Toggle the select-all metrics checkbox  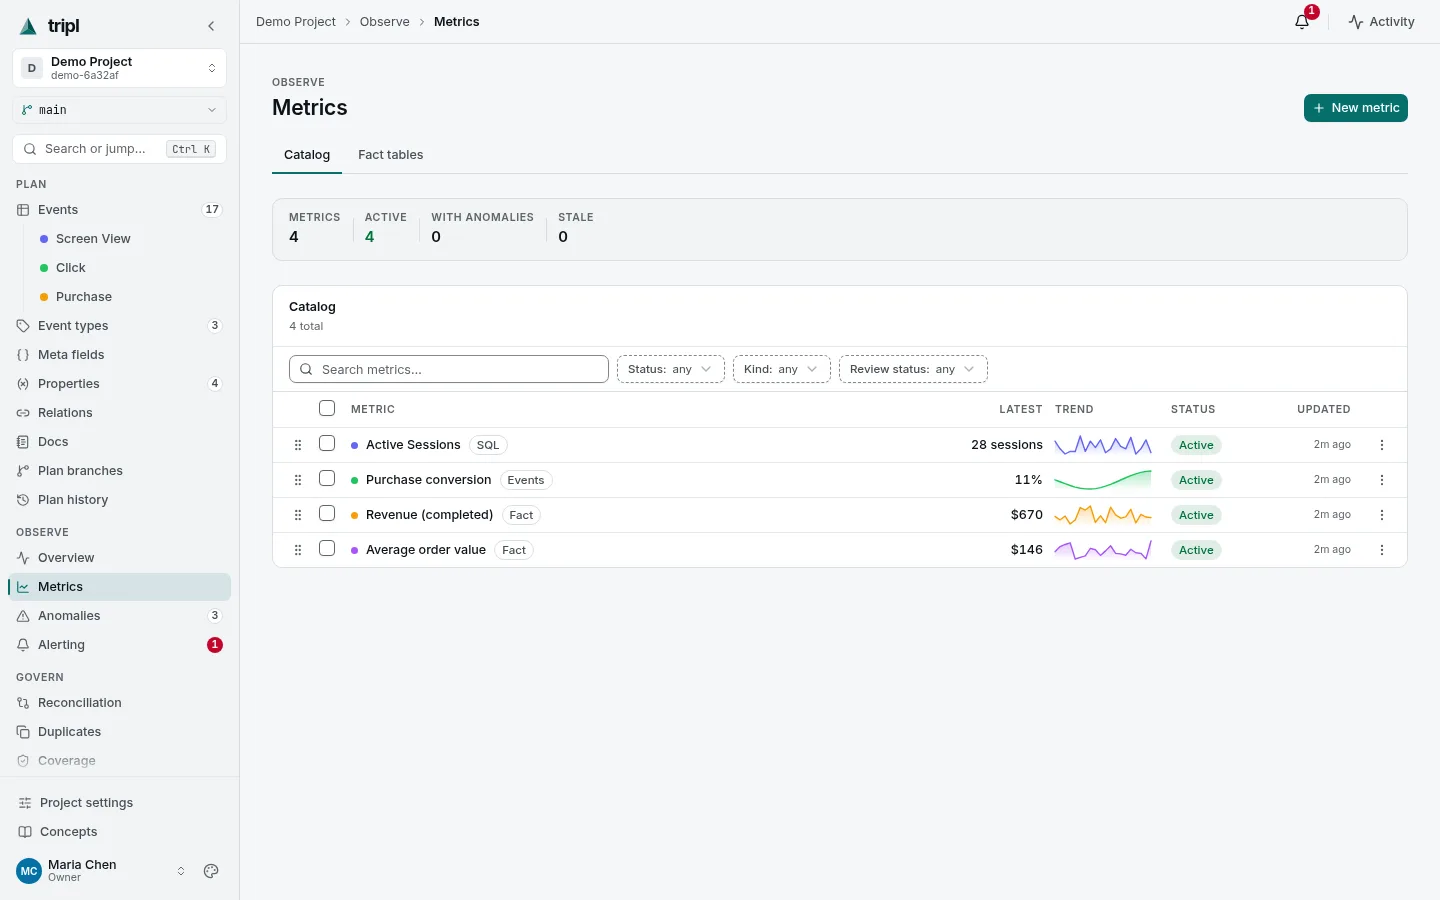(x=327, y=408)
